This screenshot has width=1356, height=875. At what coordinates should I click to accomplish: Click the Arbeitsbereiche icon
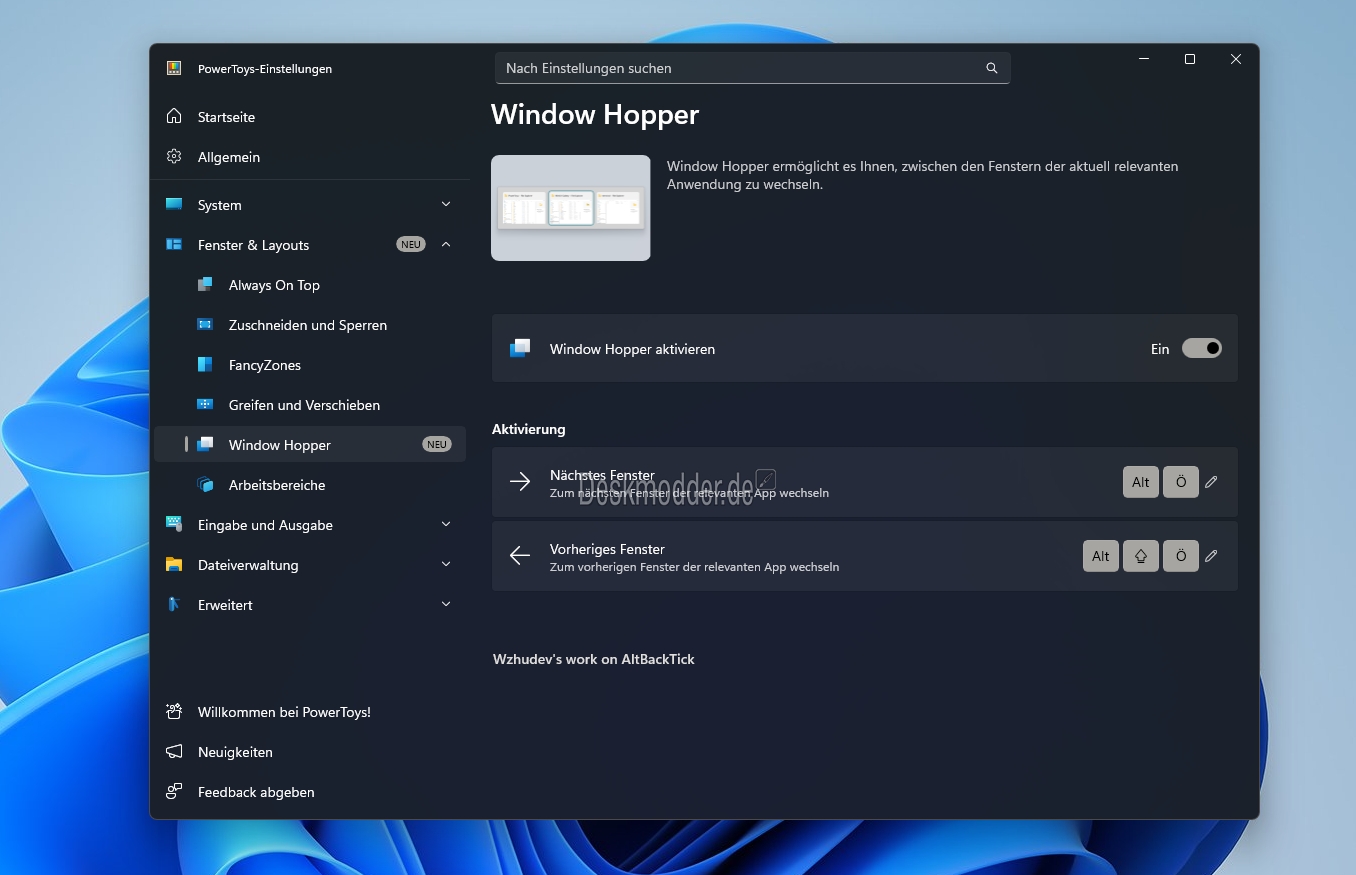coord(205,485)
